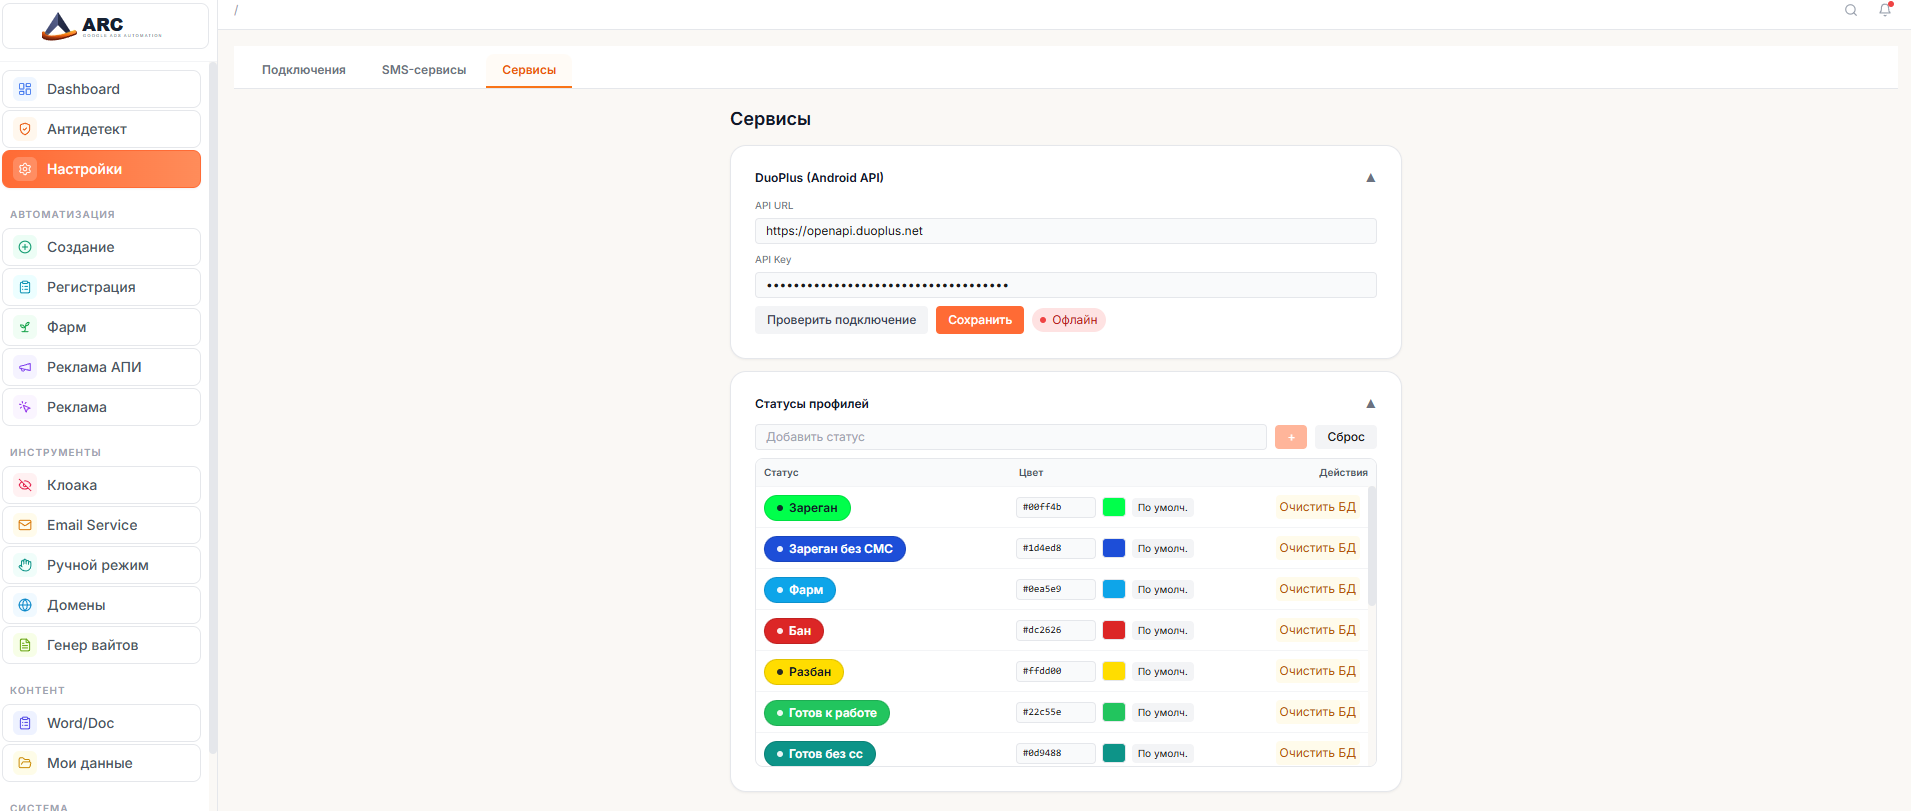1911x811 pixels.
Task: Collapse the DuoPlus (Android API) section
Action: pos(1370,178)
